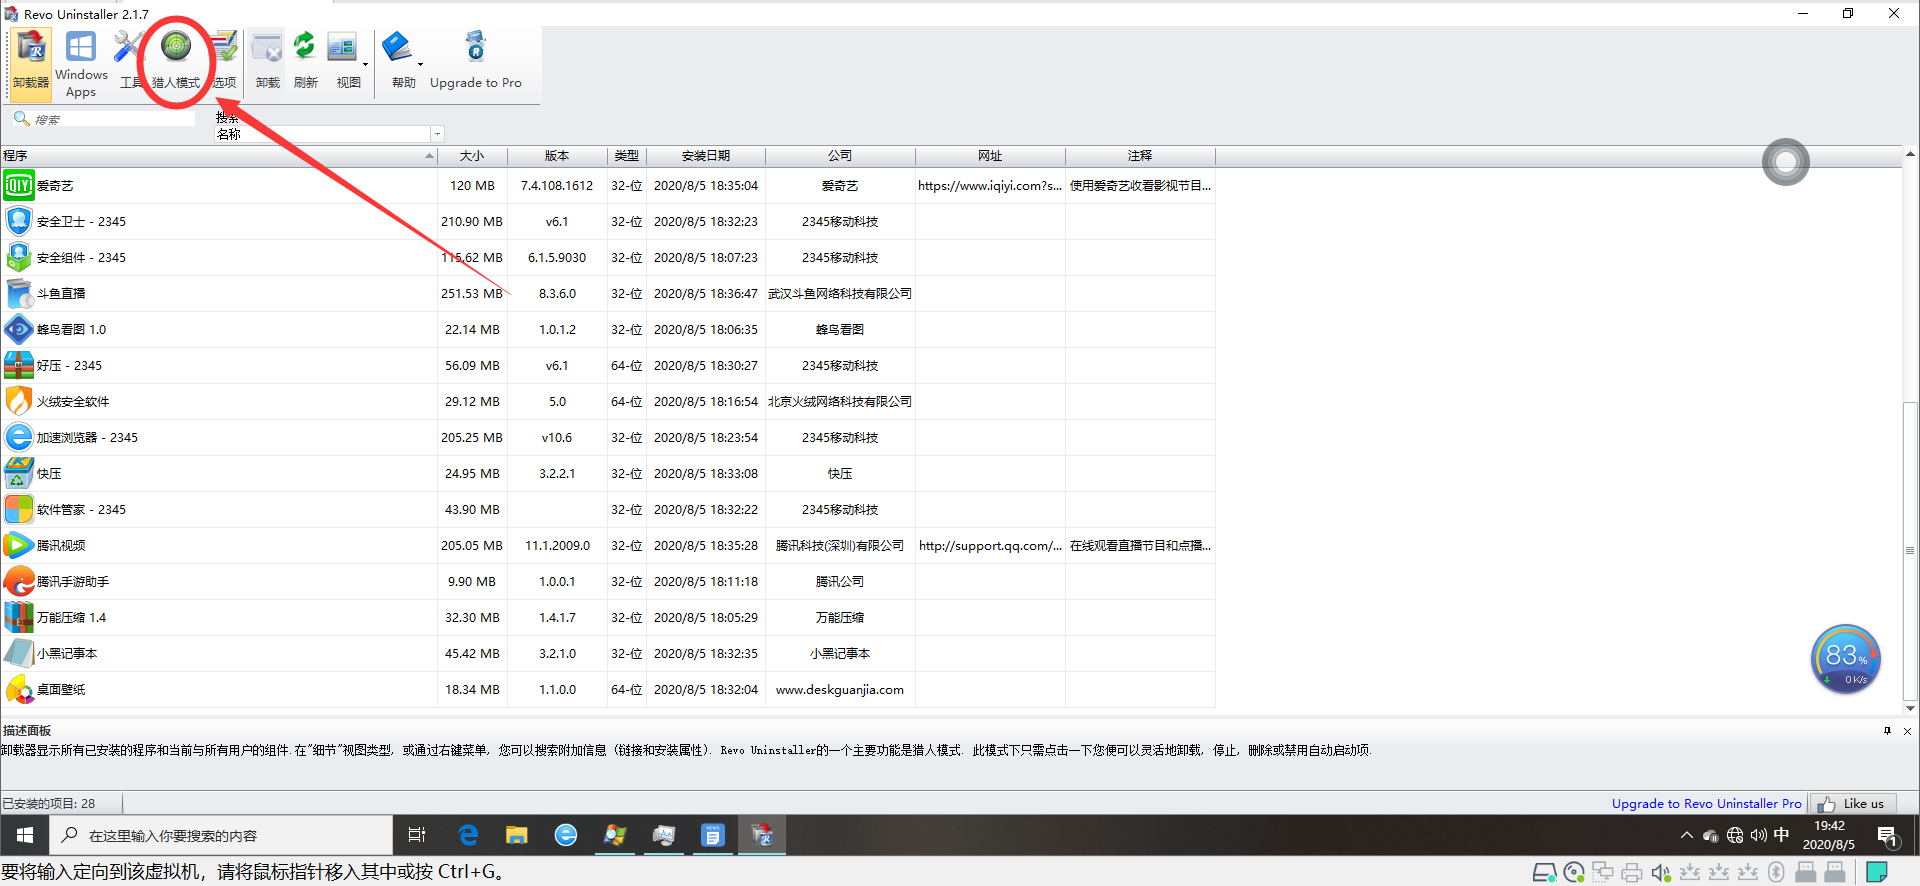Open Windows Apps toolbar icon

tap(81, 64)
